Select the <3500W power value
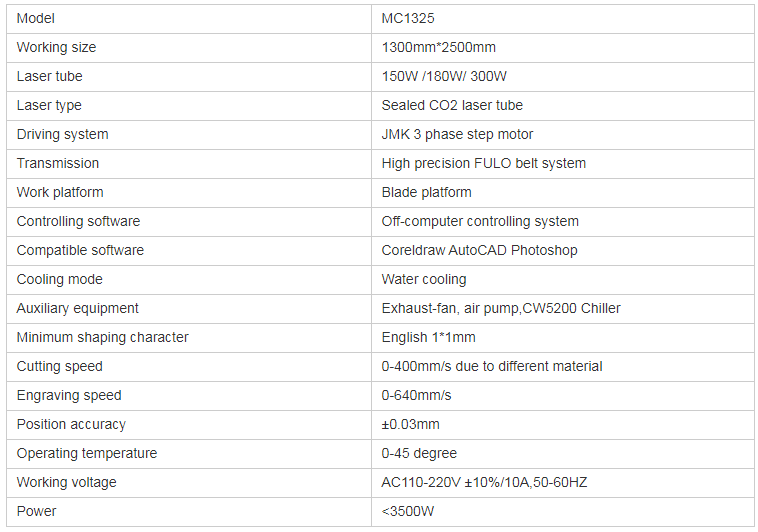 coord(409,511)
